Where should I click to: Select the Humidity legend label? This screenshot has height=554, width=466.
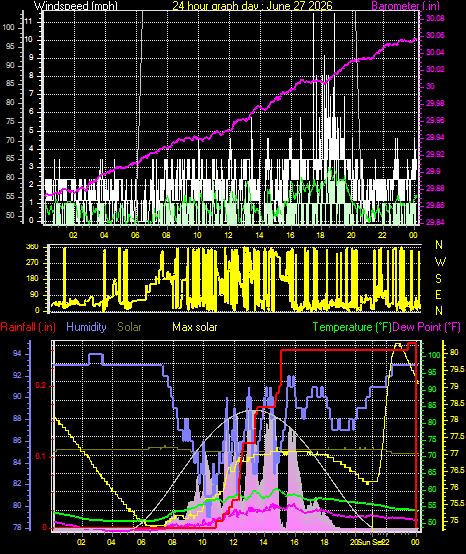coord(86,327)
